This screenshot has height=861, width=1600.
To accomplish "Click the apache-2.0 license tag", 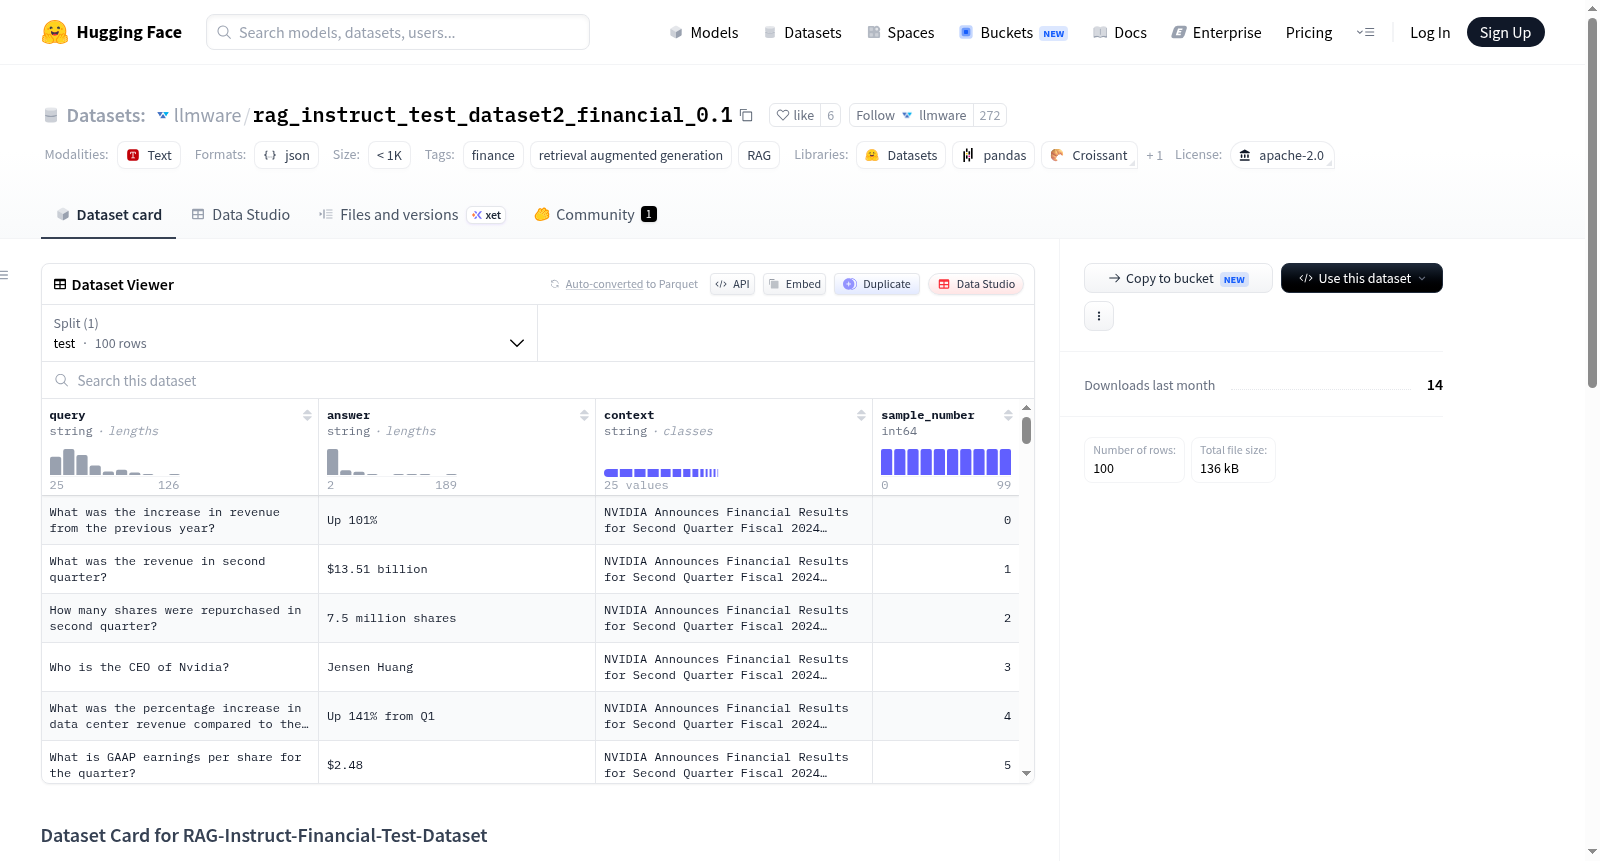I will click(1282, 155).
